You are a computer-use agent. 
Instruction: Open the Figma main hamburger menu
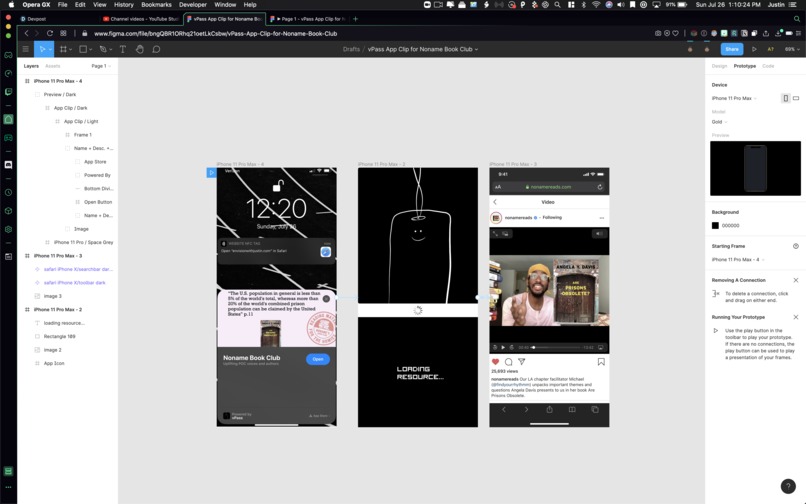(x=25, y=49)
